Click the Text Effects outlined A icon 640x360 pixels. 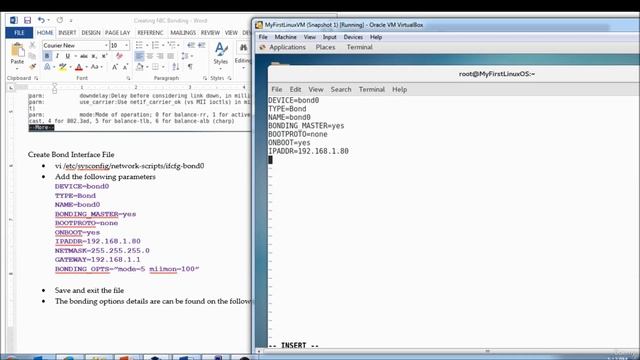pyautogui.click(x=47, y=67)
